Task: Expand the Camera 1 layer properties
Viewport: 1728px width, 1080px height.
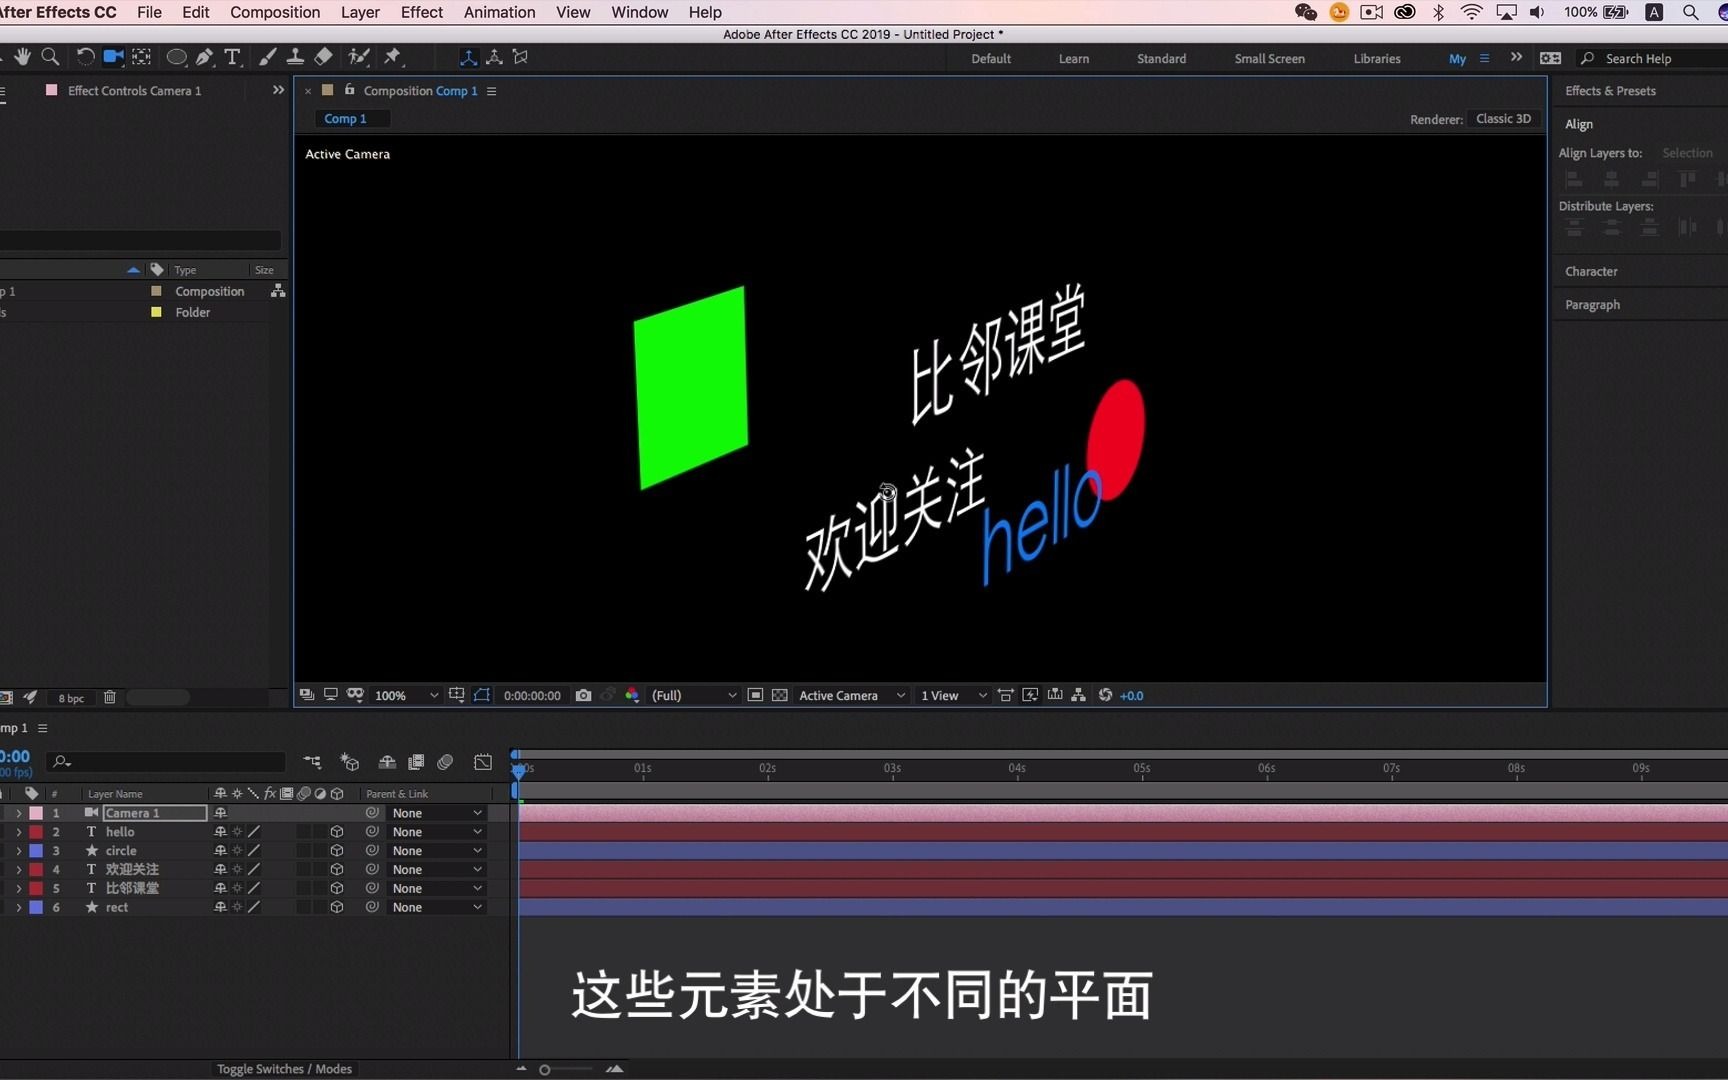Action: pyautogui.click(x=18, y=813)
